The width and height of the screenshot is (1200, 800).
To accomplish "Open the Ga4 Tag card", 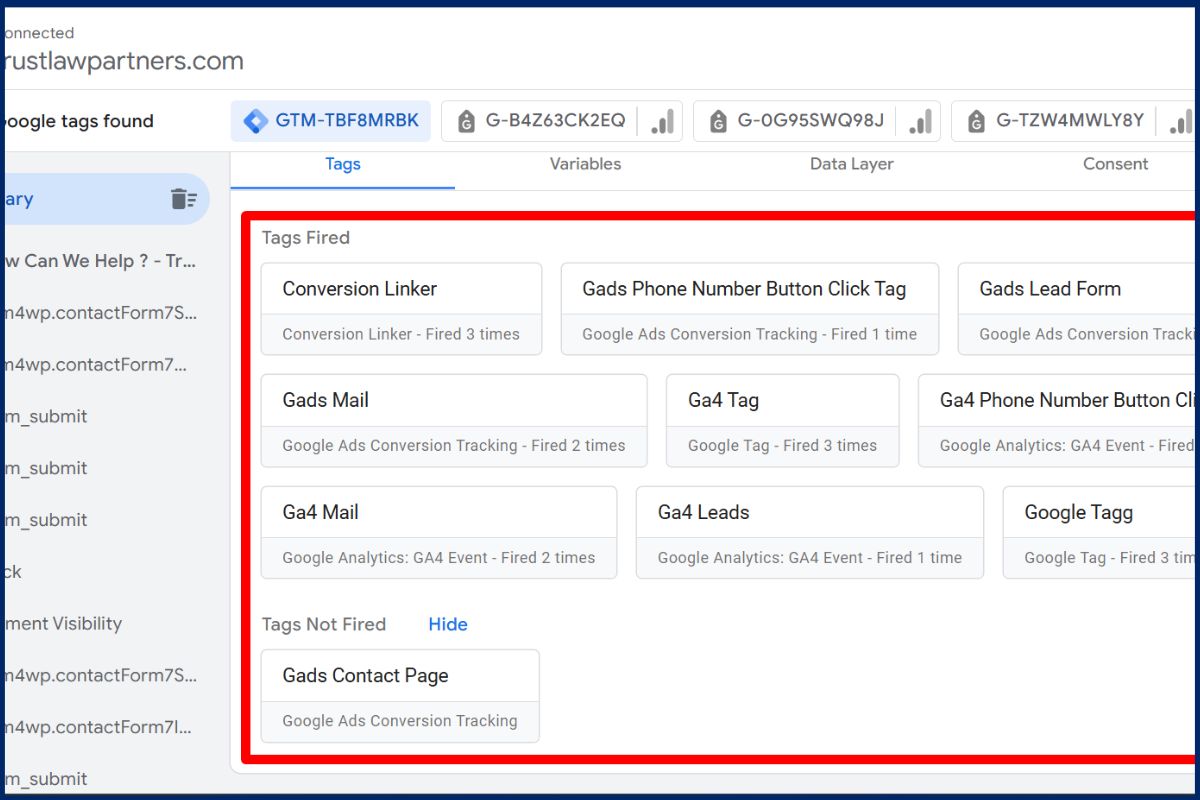I will (782, 421).
